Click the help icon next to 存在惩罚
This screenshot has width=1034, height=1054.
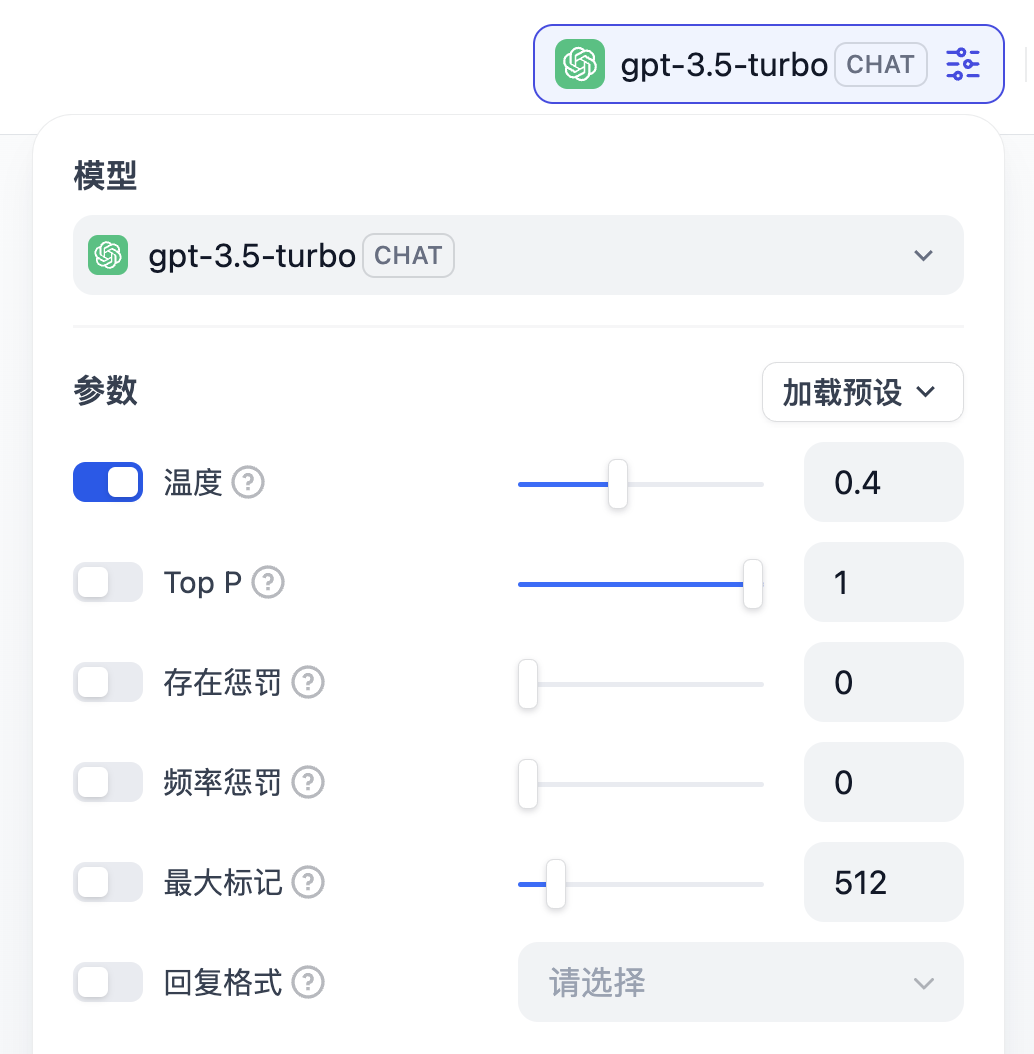[308, 683]
